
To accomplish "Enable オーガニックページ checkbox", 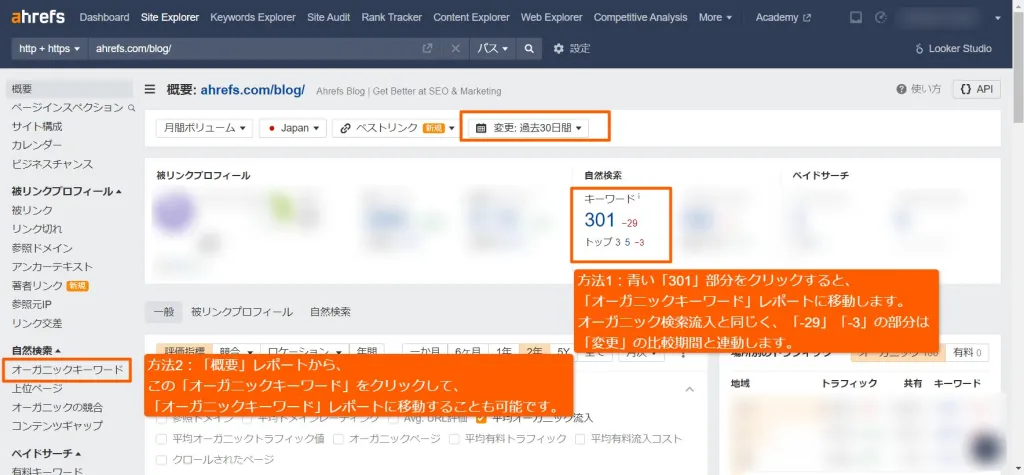I will click(338, 439).
